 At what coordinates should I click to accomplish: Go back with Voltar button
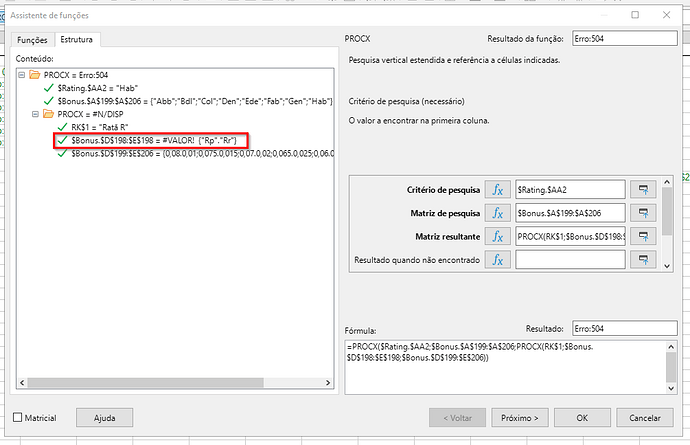(x=457, y=418)
